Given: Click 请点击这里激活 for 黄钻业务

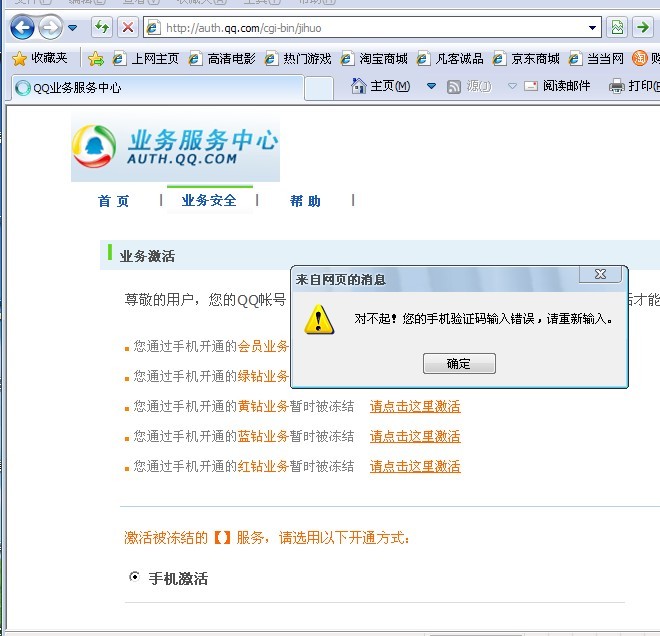Looking at the screenshot, I should pyautogui.click(x=415, y=406).
